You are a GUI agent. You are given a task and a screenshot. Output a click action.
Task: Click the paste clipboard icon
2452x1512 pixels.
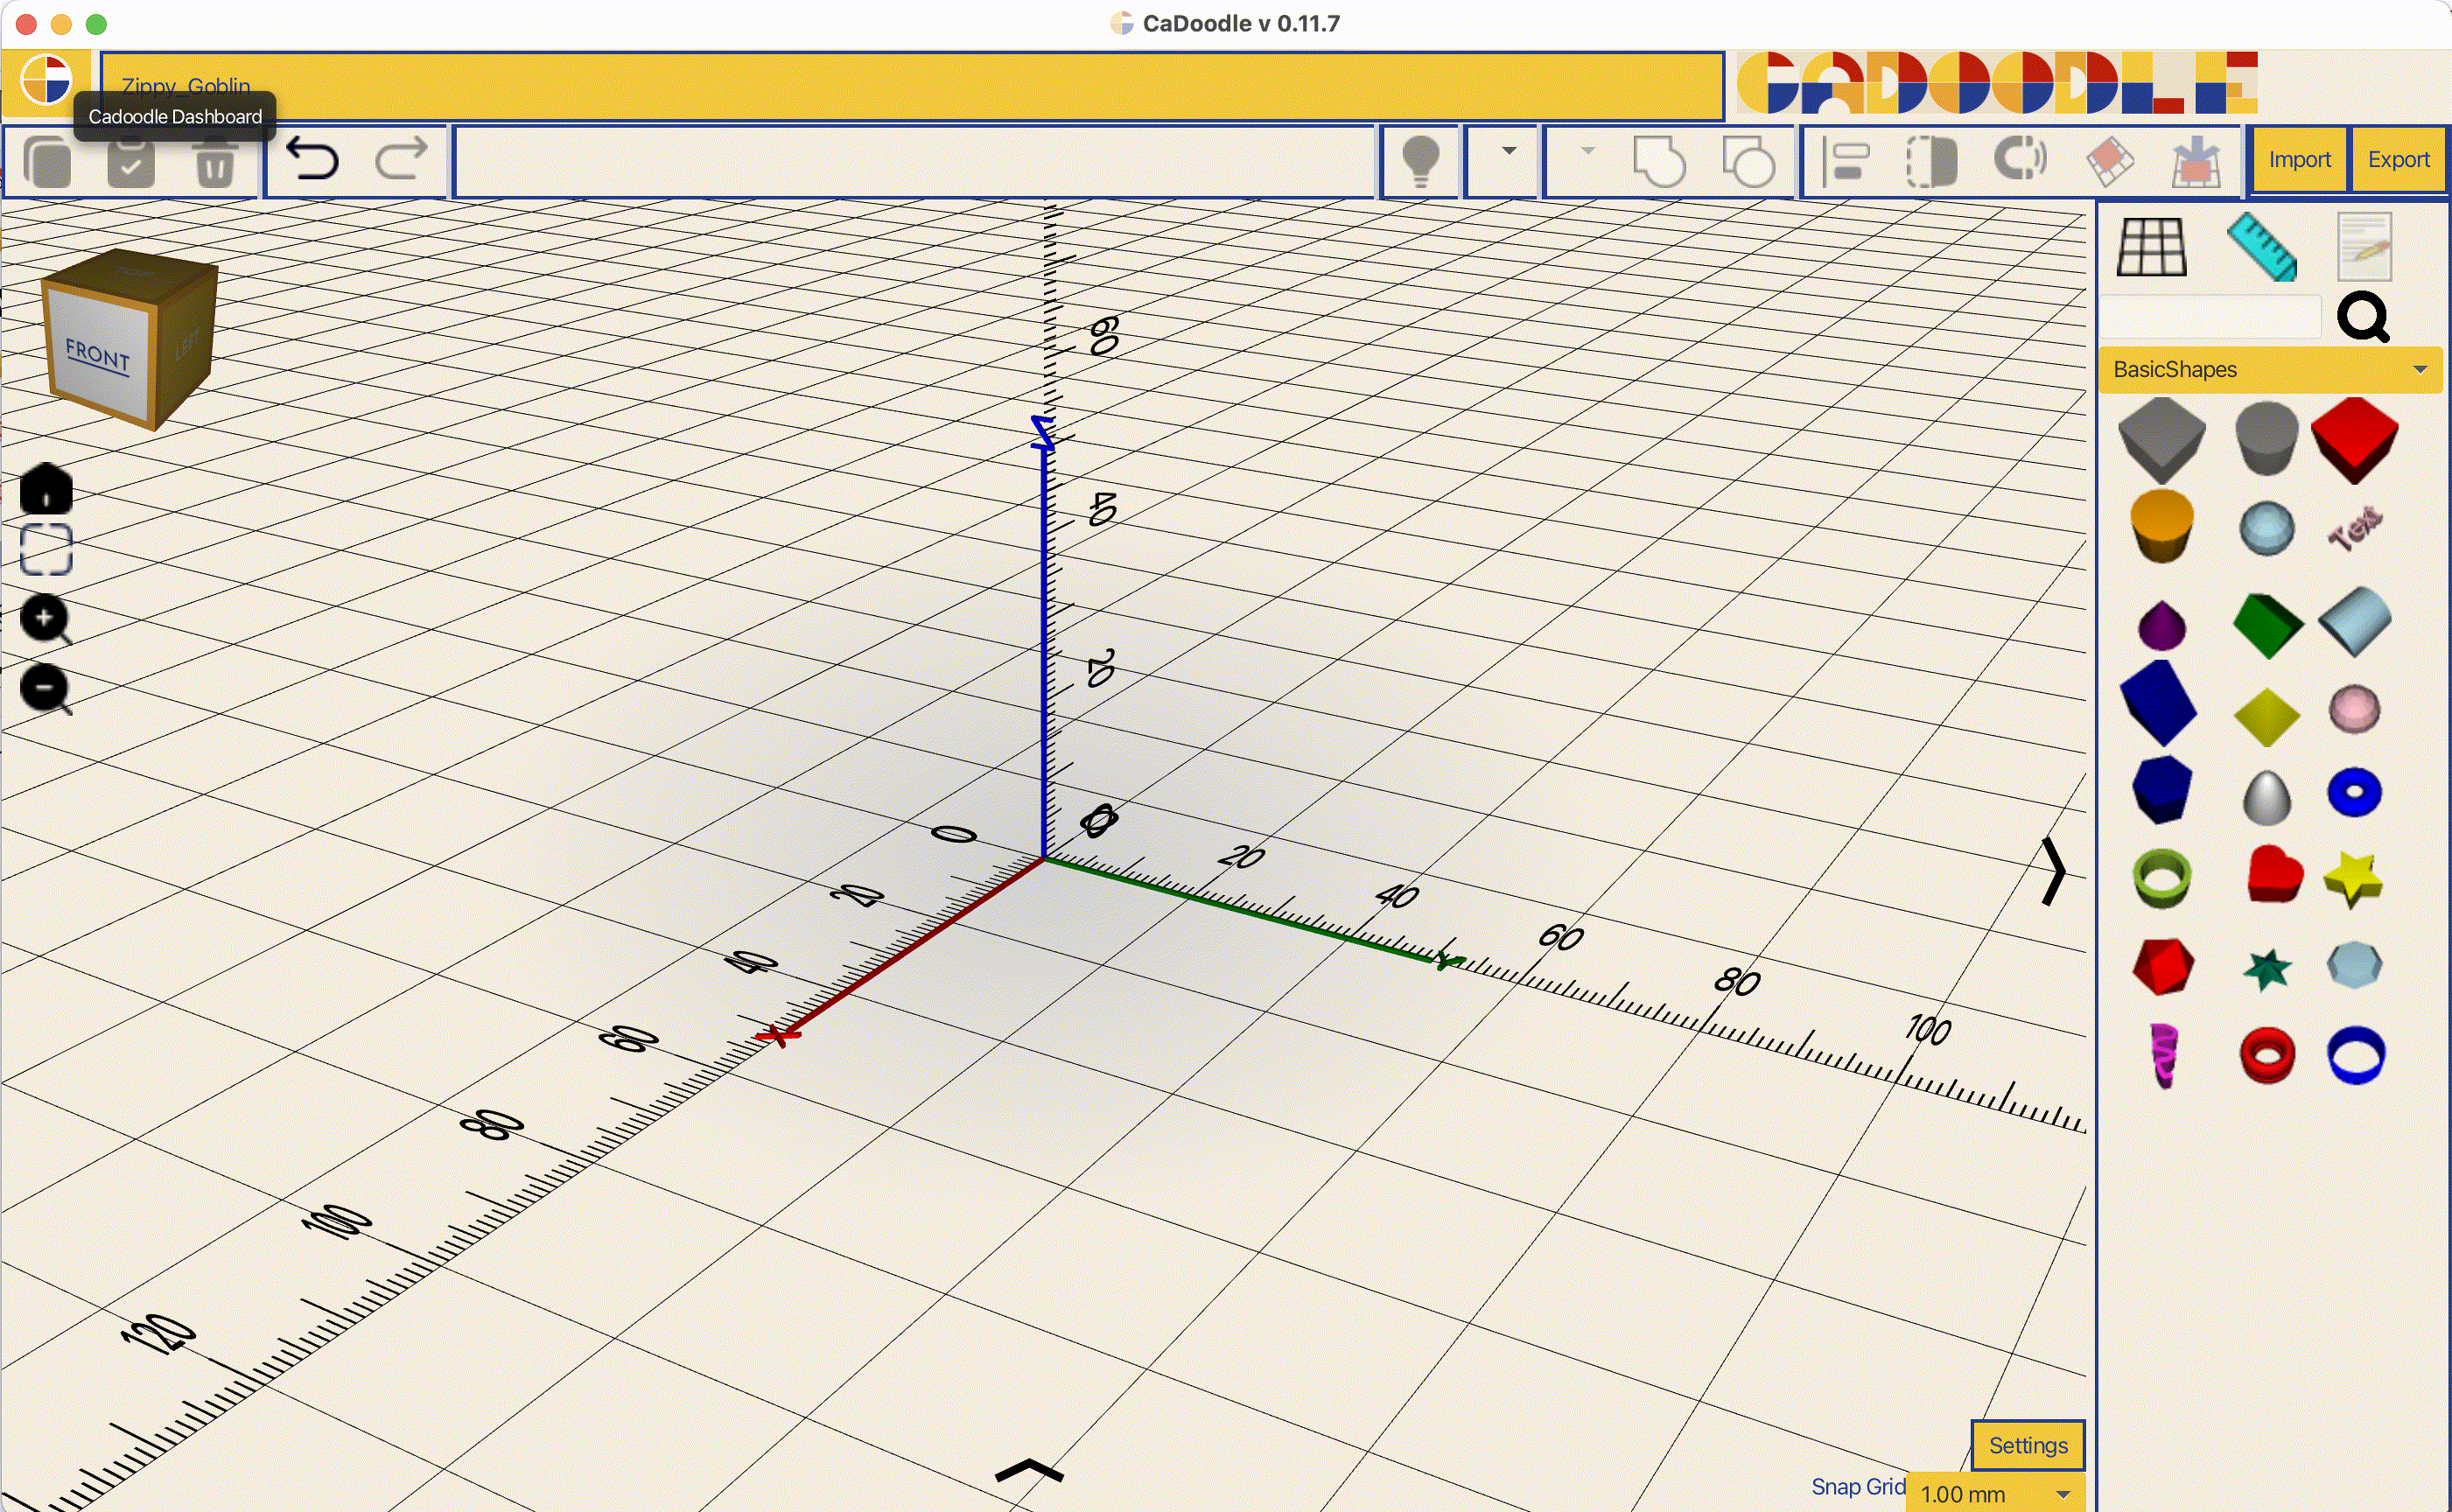[131, 161]
